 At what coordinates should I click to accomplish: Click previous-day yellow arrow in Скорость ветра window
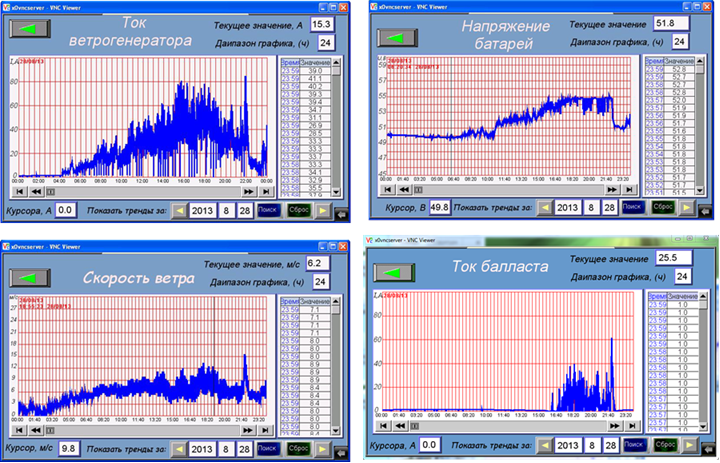[x=179, y=449]
